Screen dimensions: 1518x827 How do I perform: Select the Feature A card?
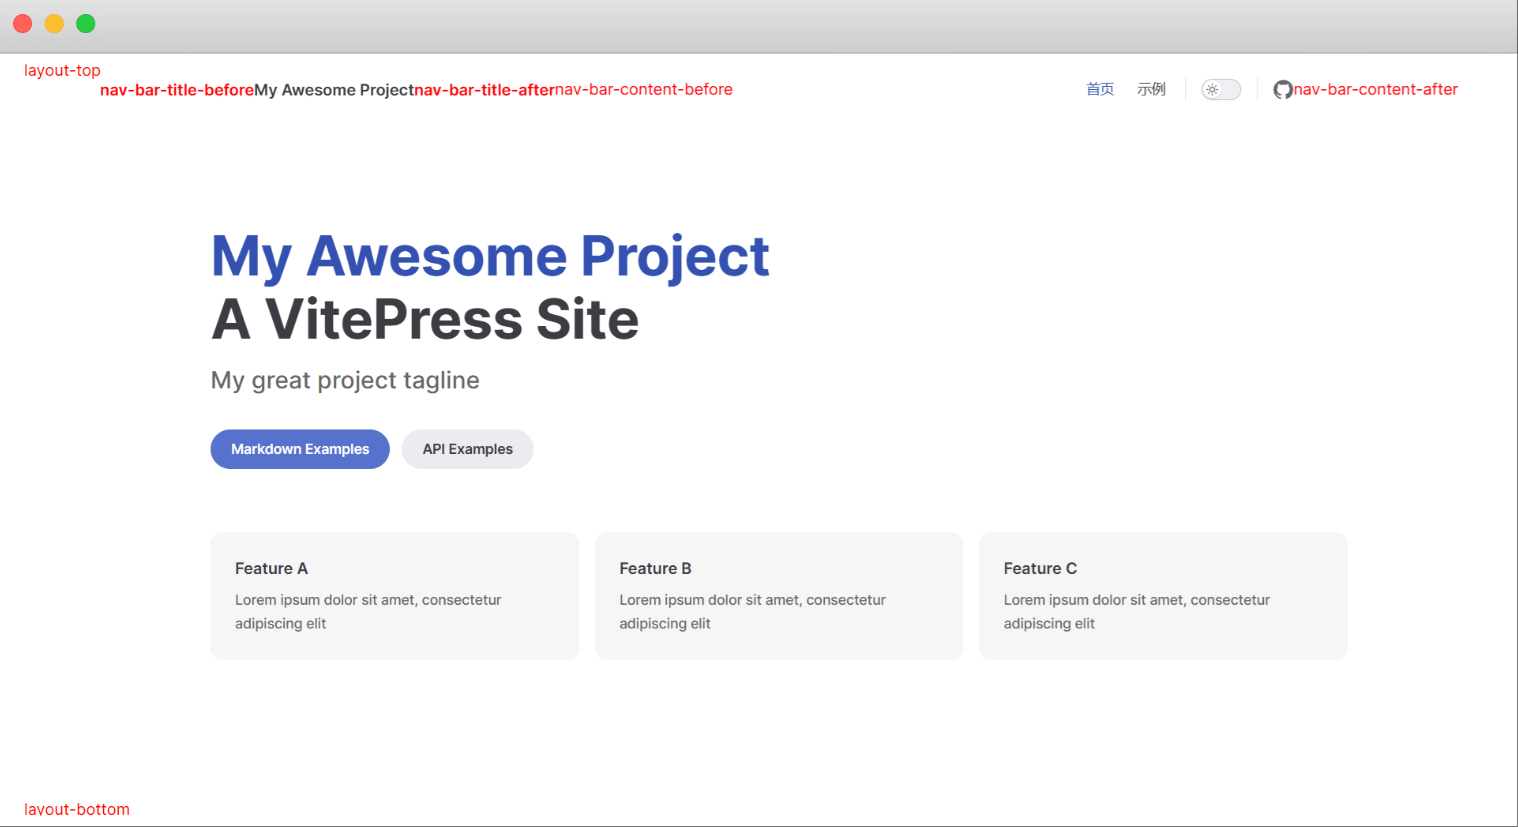(395, 596)
